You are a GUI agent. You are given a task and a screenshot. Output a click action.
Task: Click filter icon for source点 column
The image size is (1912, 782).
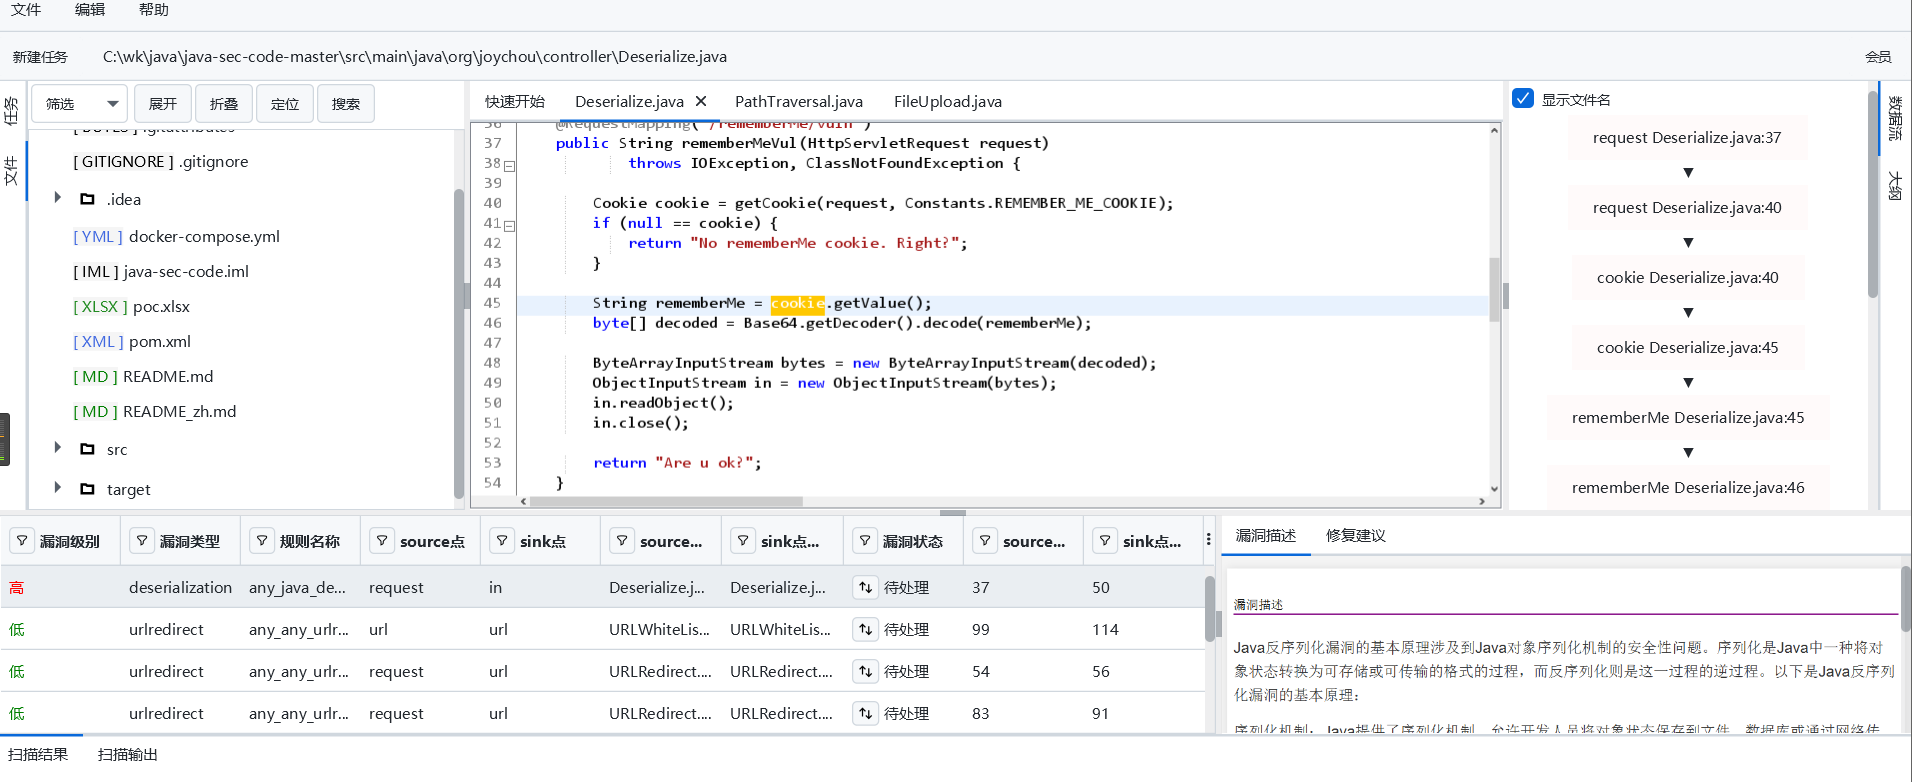pos(382,541)
